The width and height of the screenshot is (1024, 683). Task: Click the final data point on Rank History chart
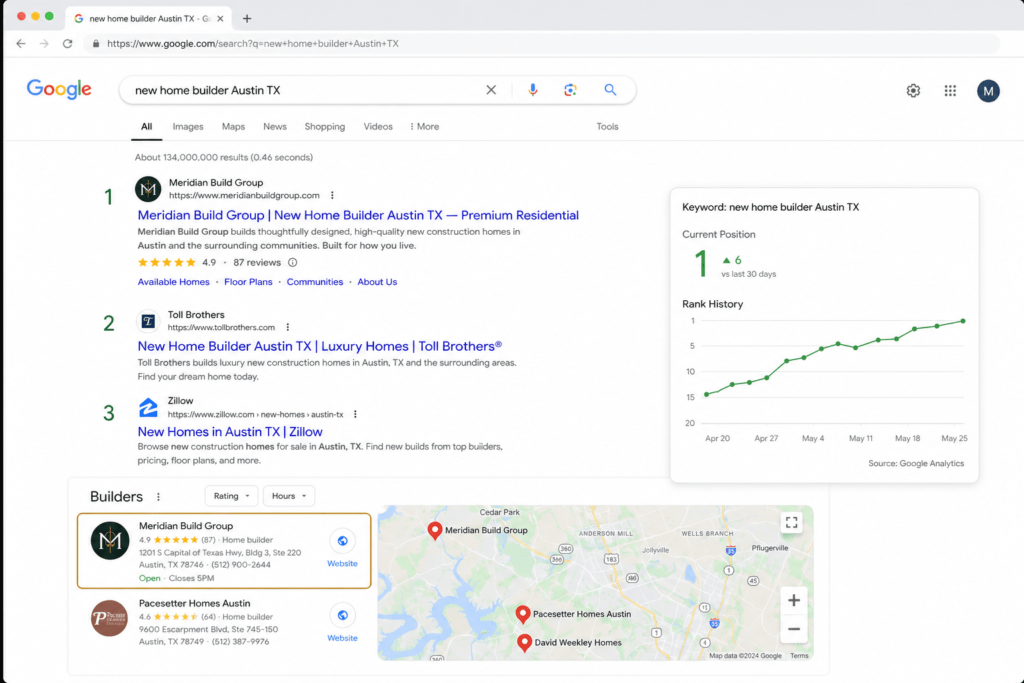(963, 321)
